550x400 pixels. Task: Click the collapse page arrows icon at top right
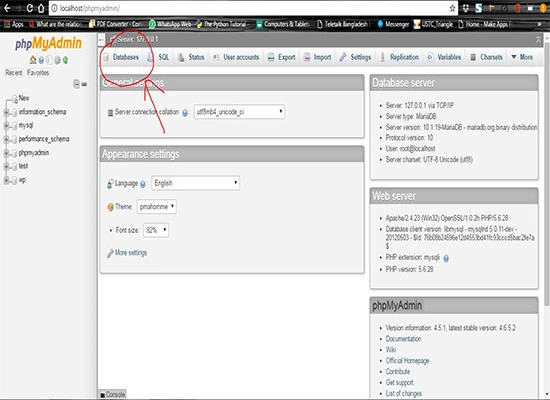click(x=538, y=40)
